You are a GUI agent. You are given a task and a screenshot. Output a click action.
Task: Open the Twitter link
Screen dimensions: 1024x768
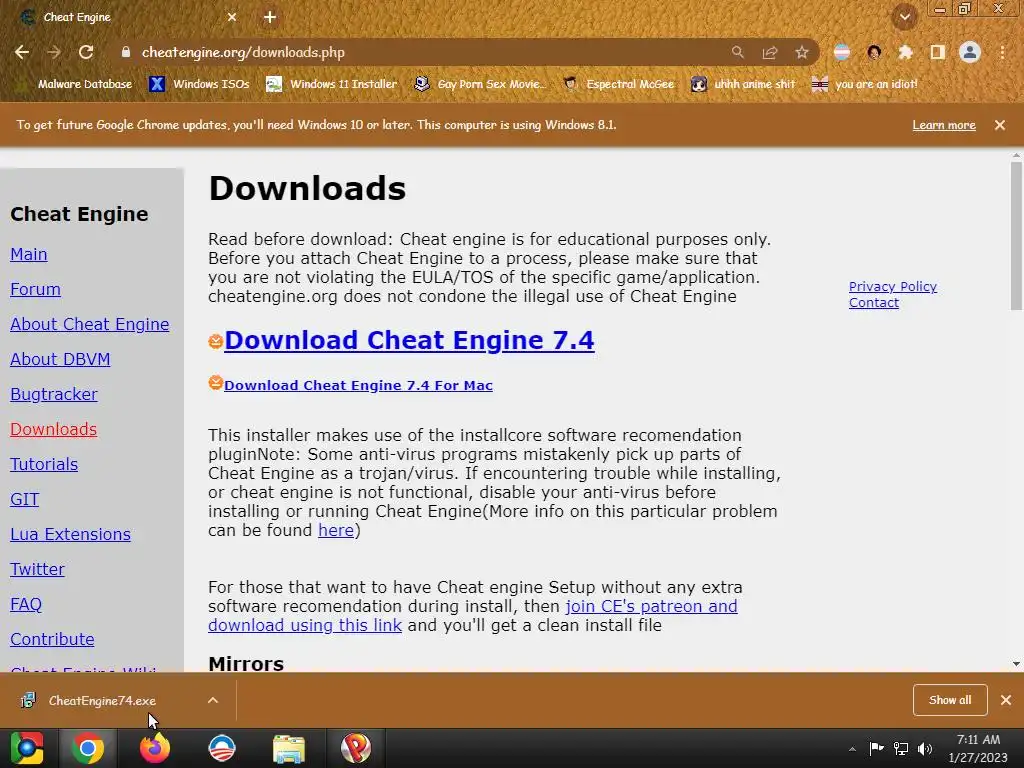(37, 569)
